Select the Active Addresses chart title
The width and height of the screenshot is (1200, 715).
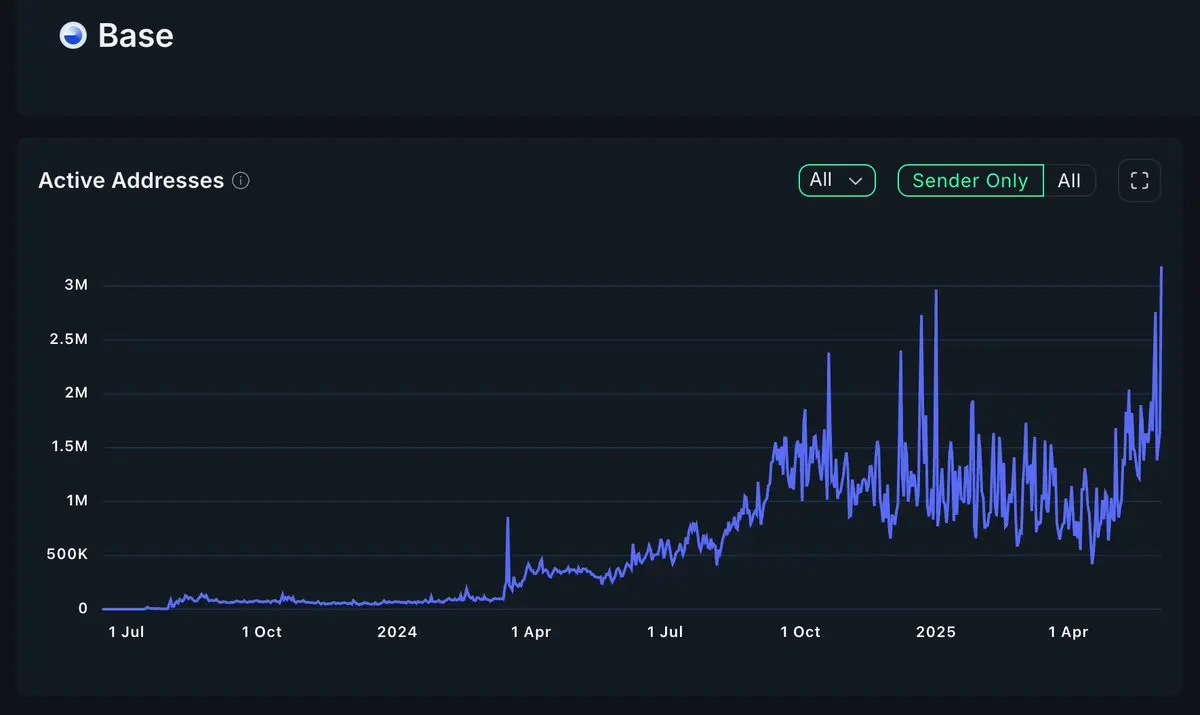pos(130,181)
